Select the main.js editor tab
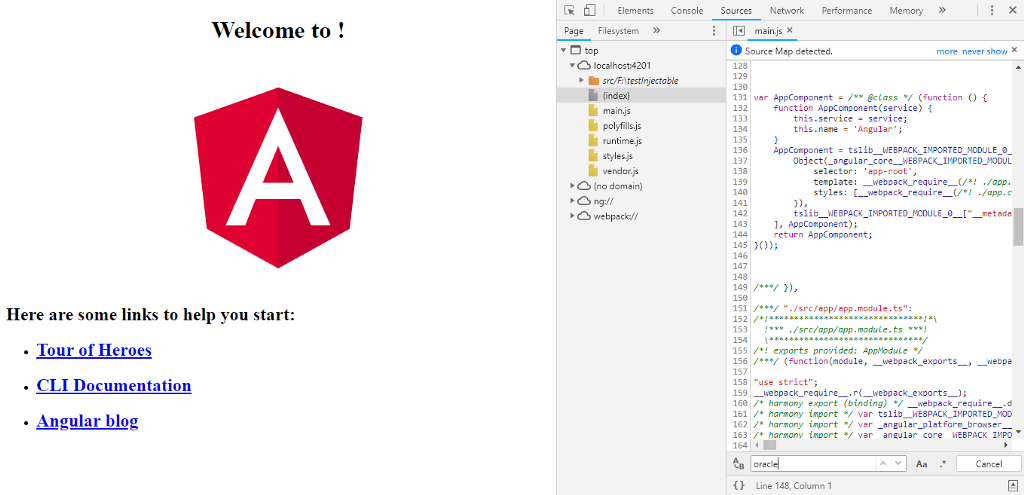1024x495 pixels. click(x=768, y=31)
